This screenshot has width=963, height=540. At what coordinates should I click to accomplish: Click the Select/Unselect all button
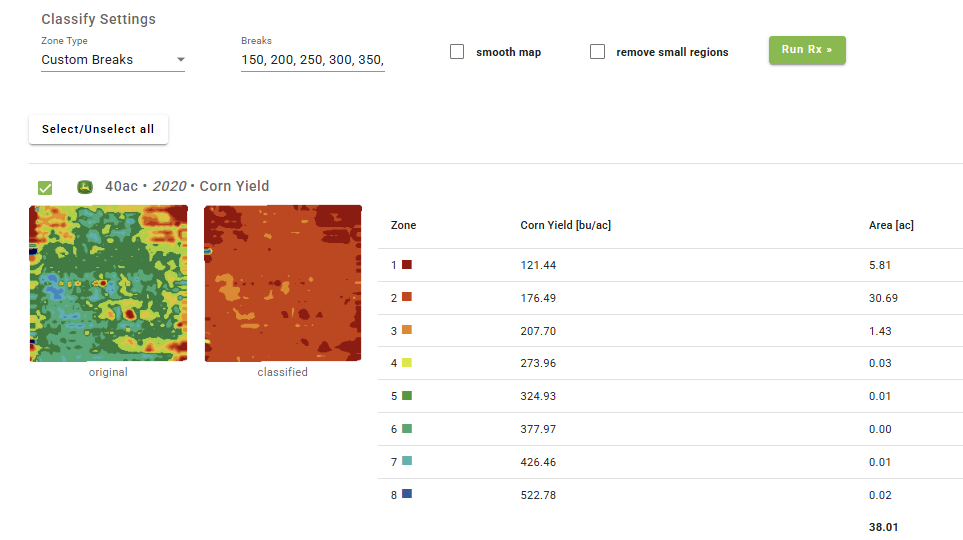tap(98, 129)
